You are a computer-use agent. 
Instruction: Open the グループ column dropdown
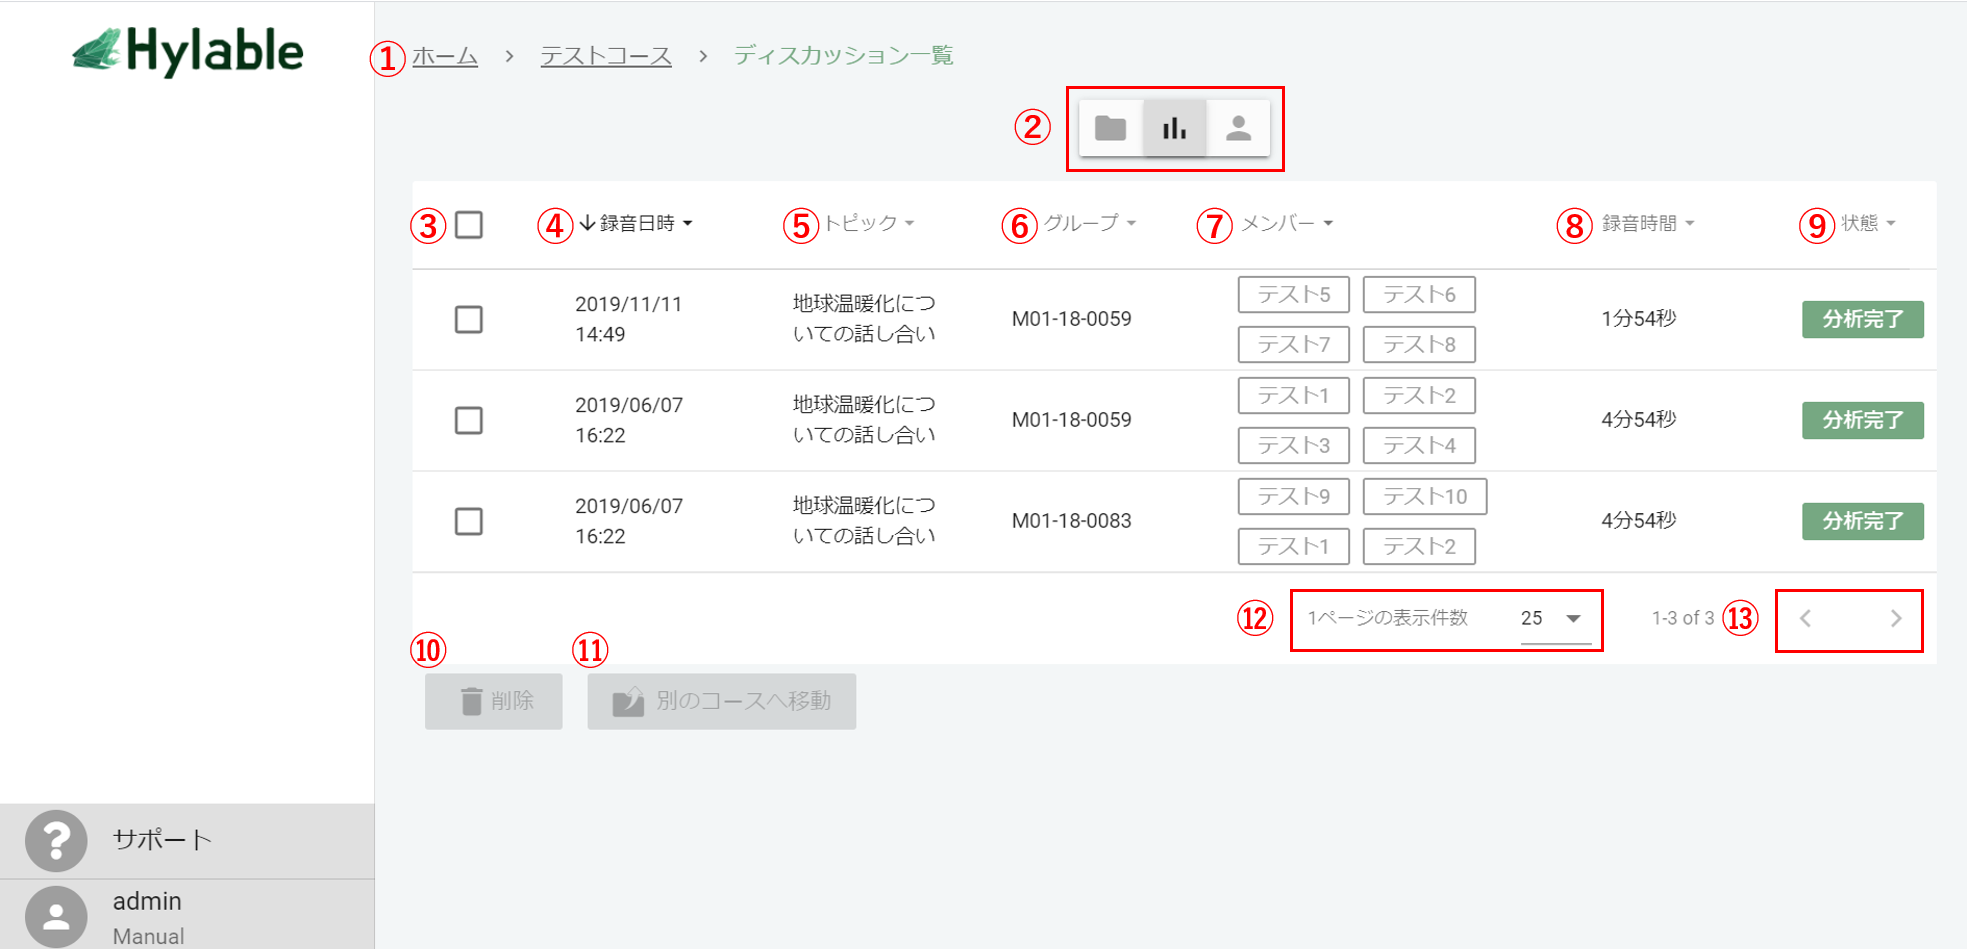1131,224
